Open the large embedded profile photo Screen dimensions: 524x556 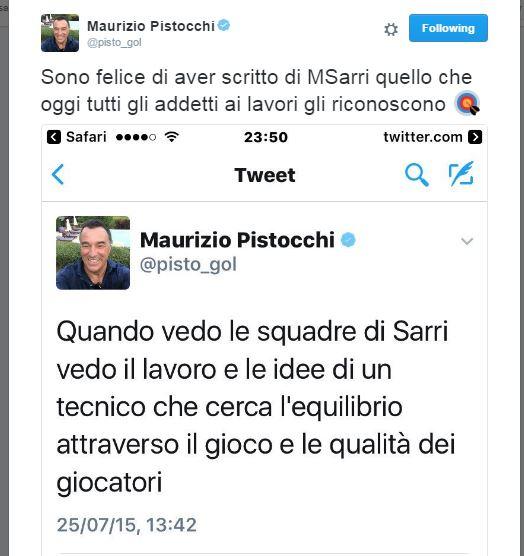[93, 253]
